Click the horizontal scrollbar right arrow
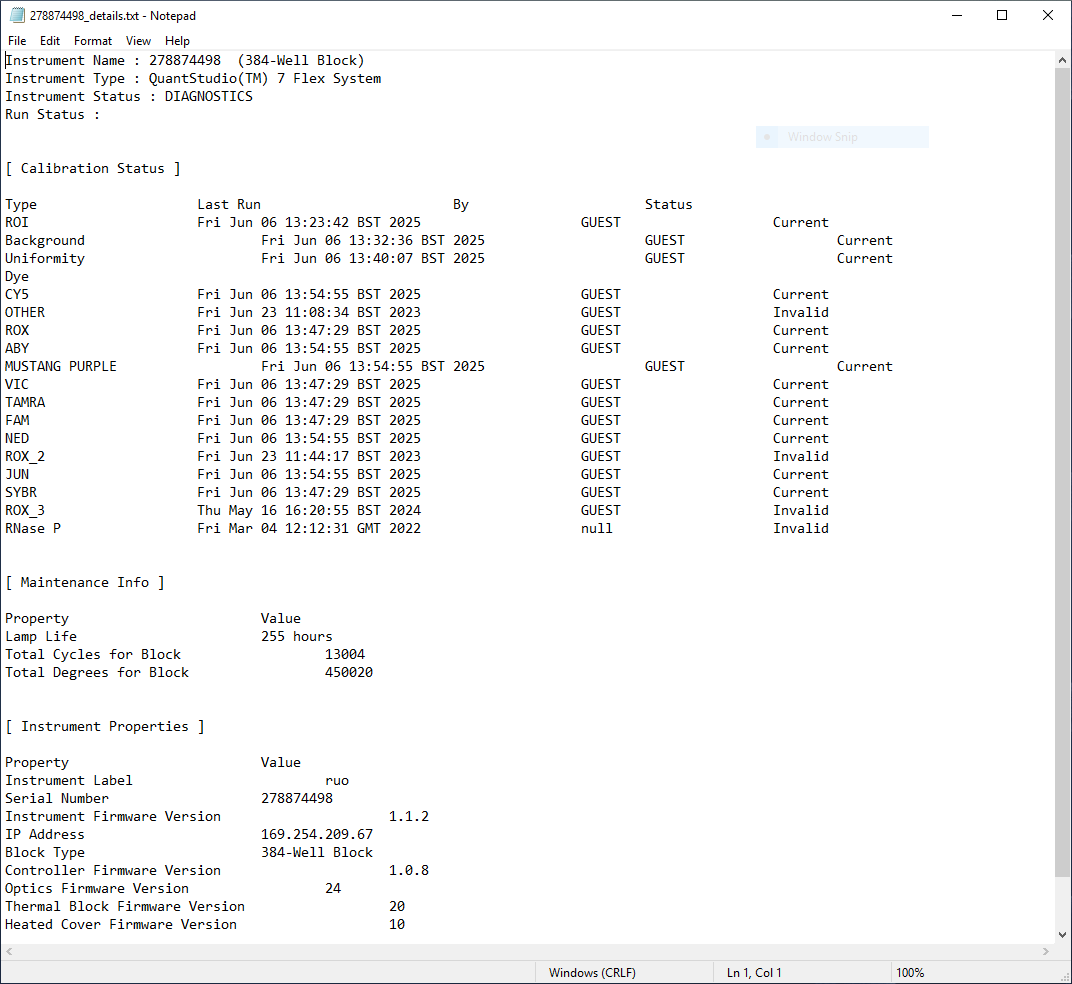This screenshot has height=984, width=1072. pos(1045,952)
